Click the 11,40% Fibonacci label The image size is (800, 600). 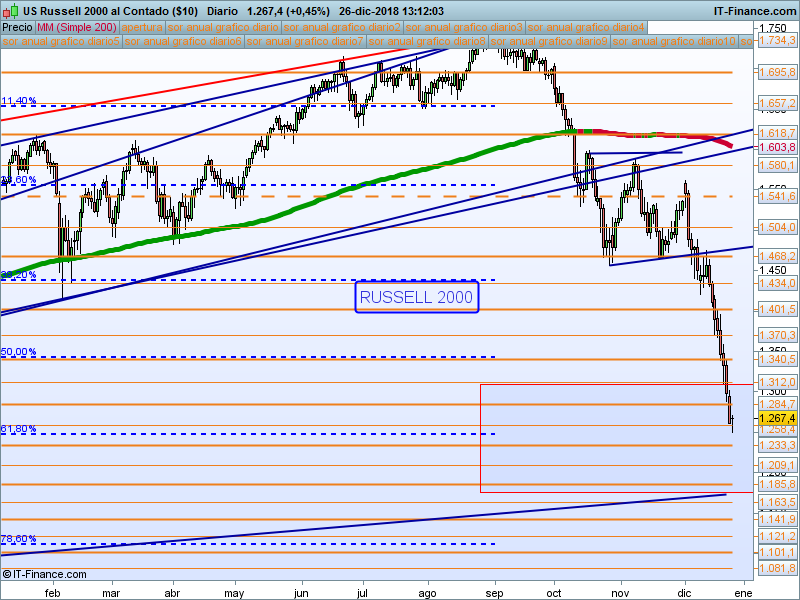tap(19, 101)
